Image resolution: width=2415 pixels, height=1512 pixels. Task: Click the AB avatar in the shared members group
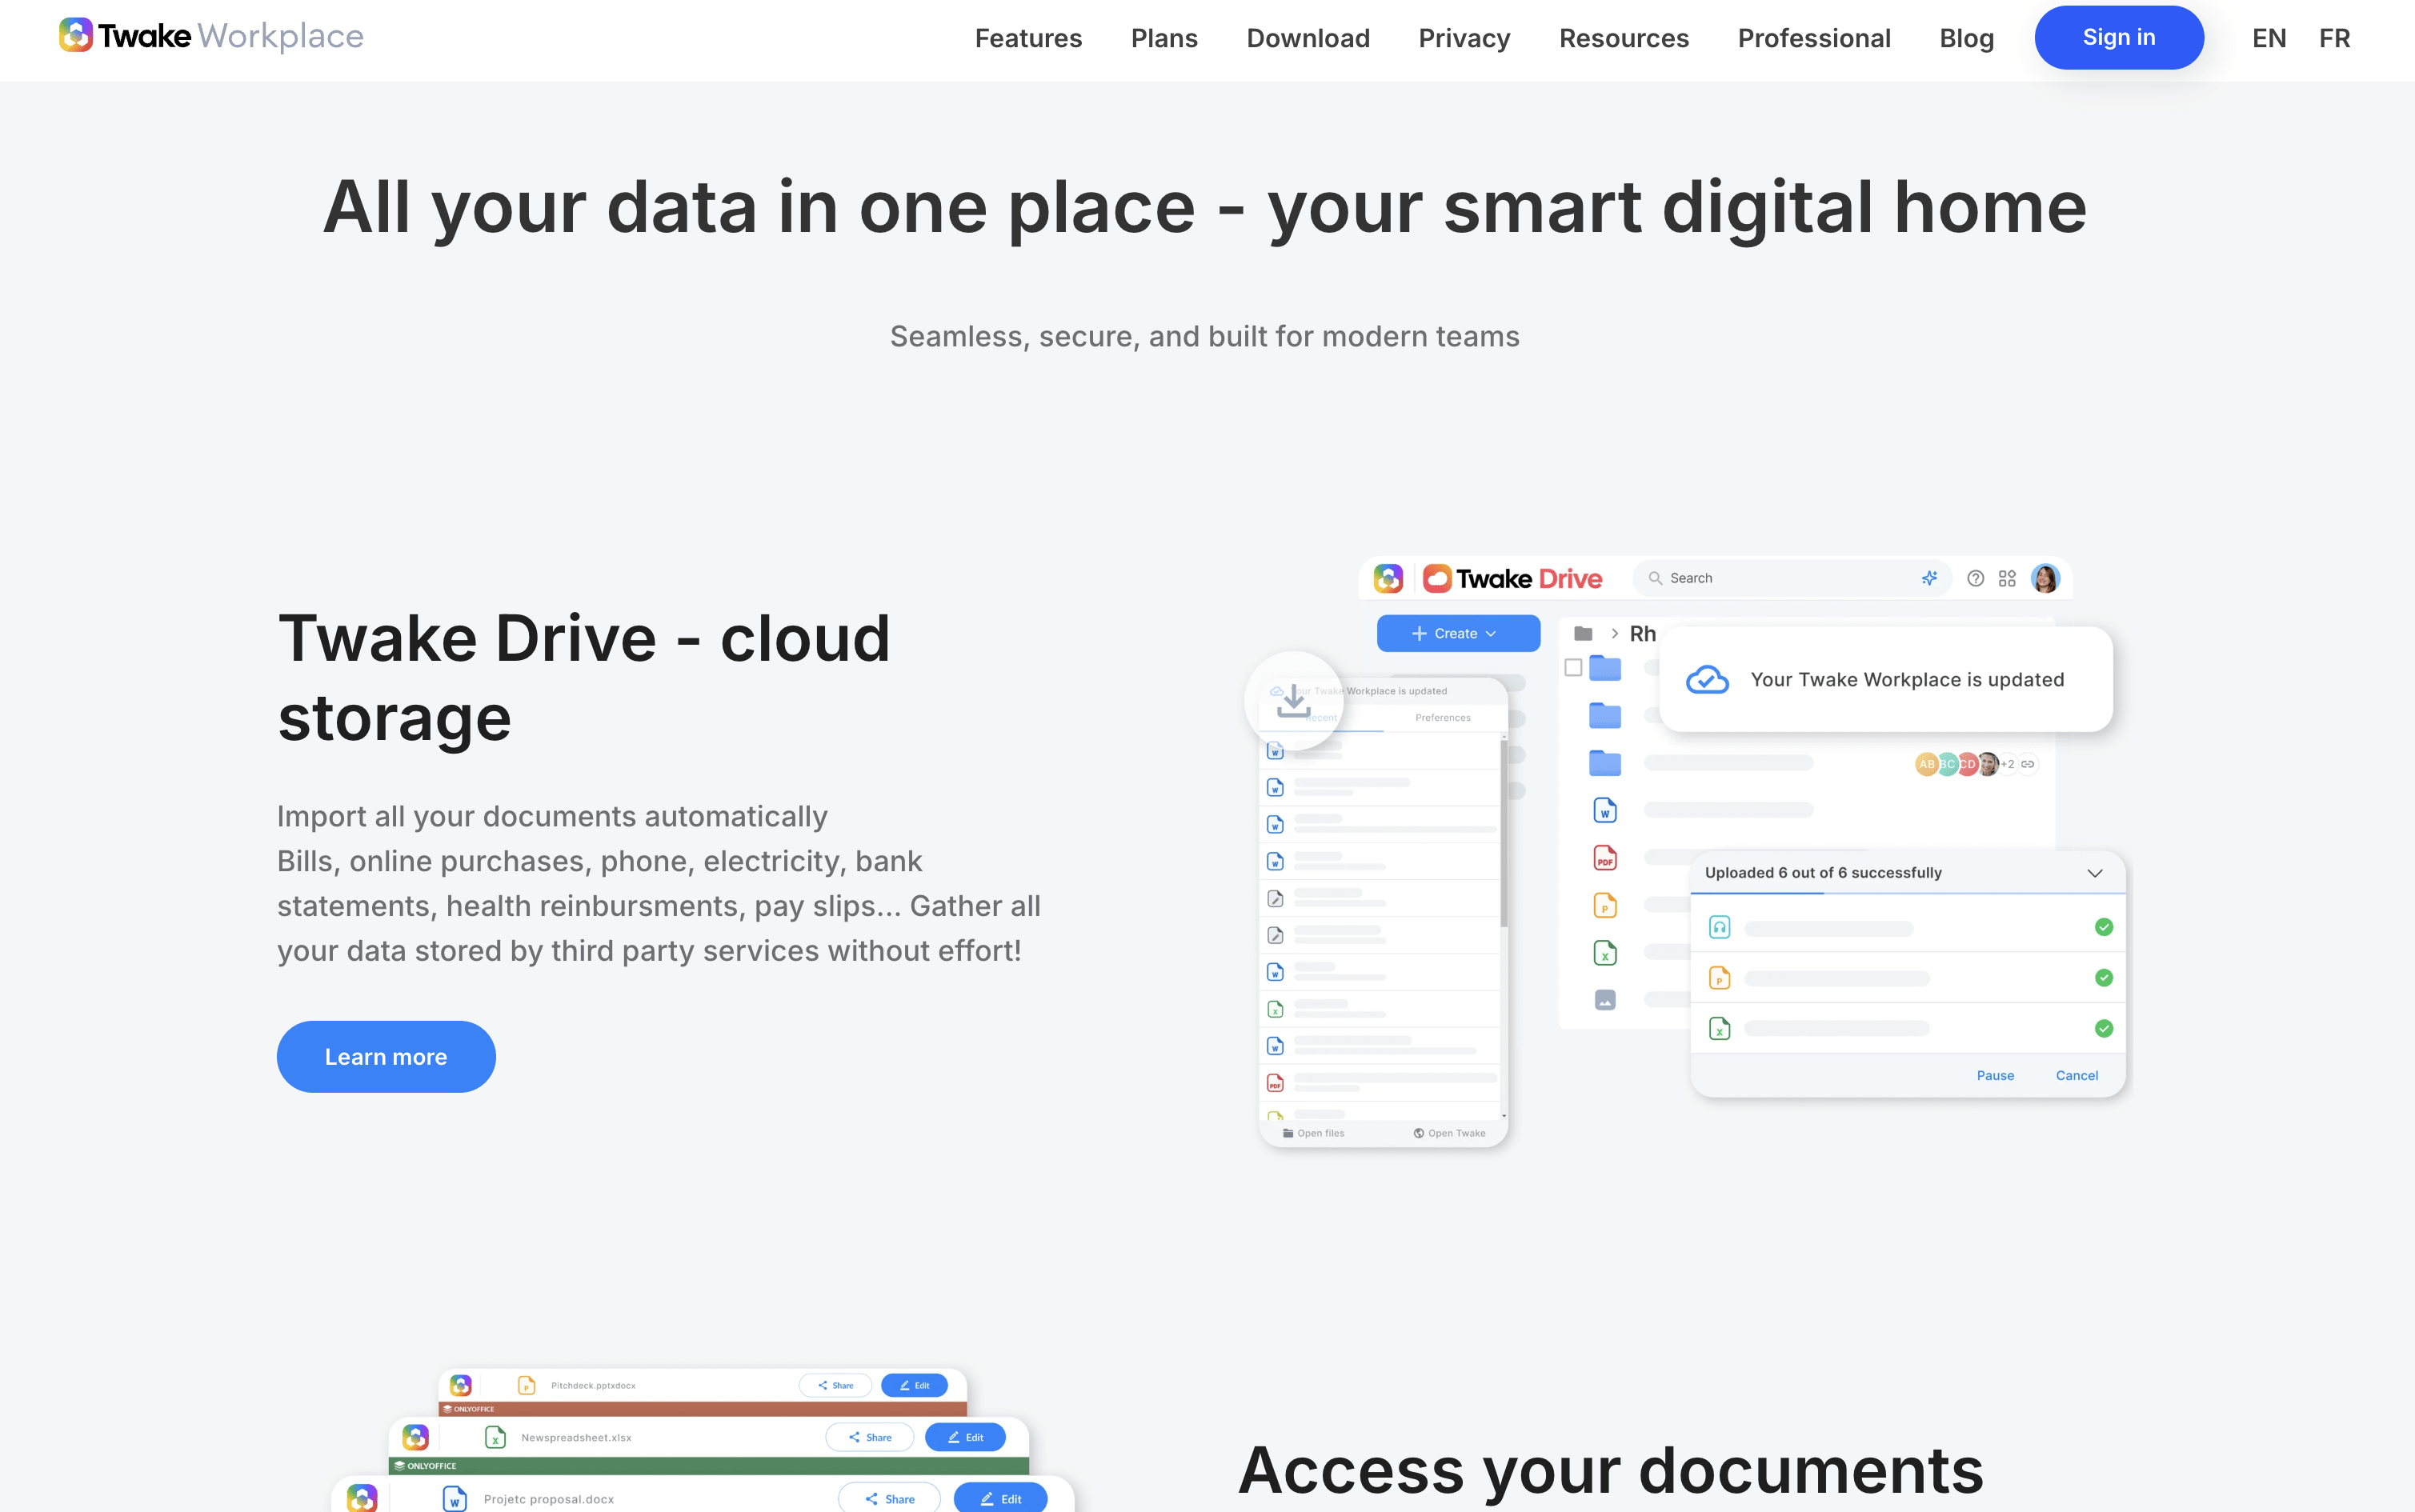click(x=1926, y=764)
